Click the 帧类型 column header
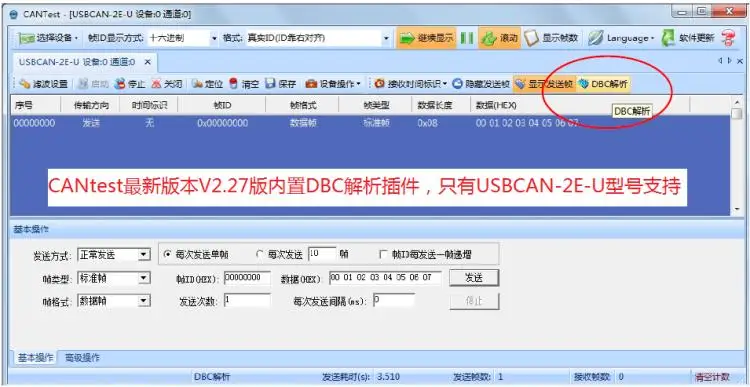The image size is (750, 387). (x=375, y=105)
